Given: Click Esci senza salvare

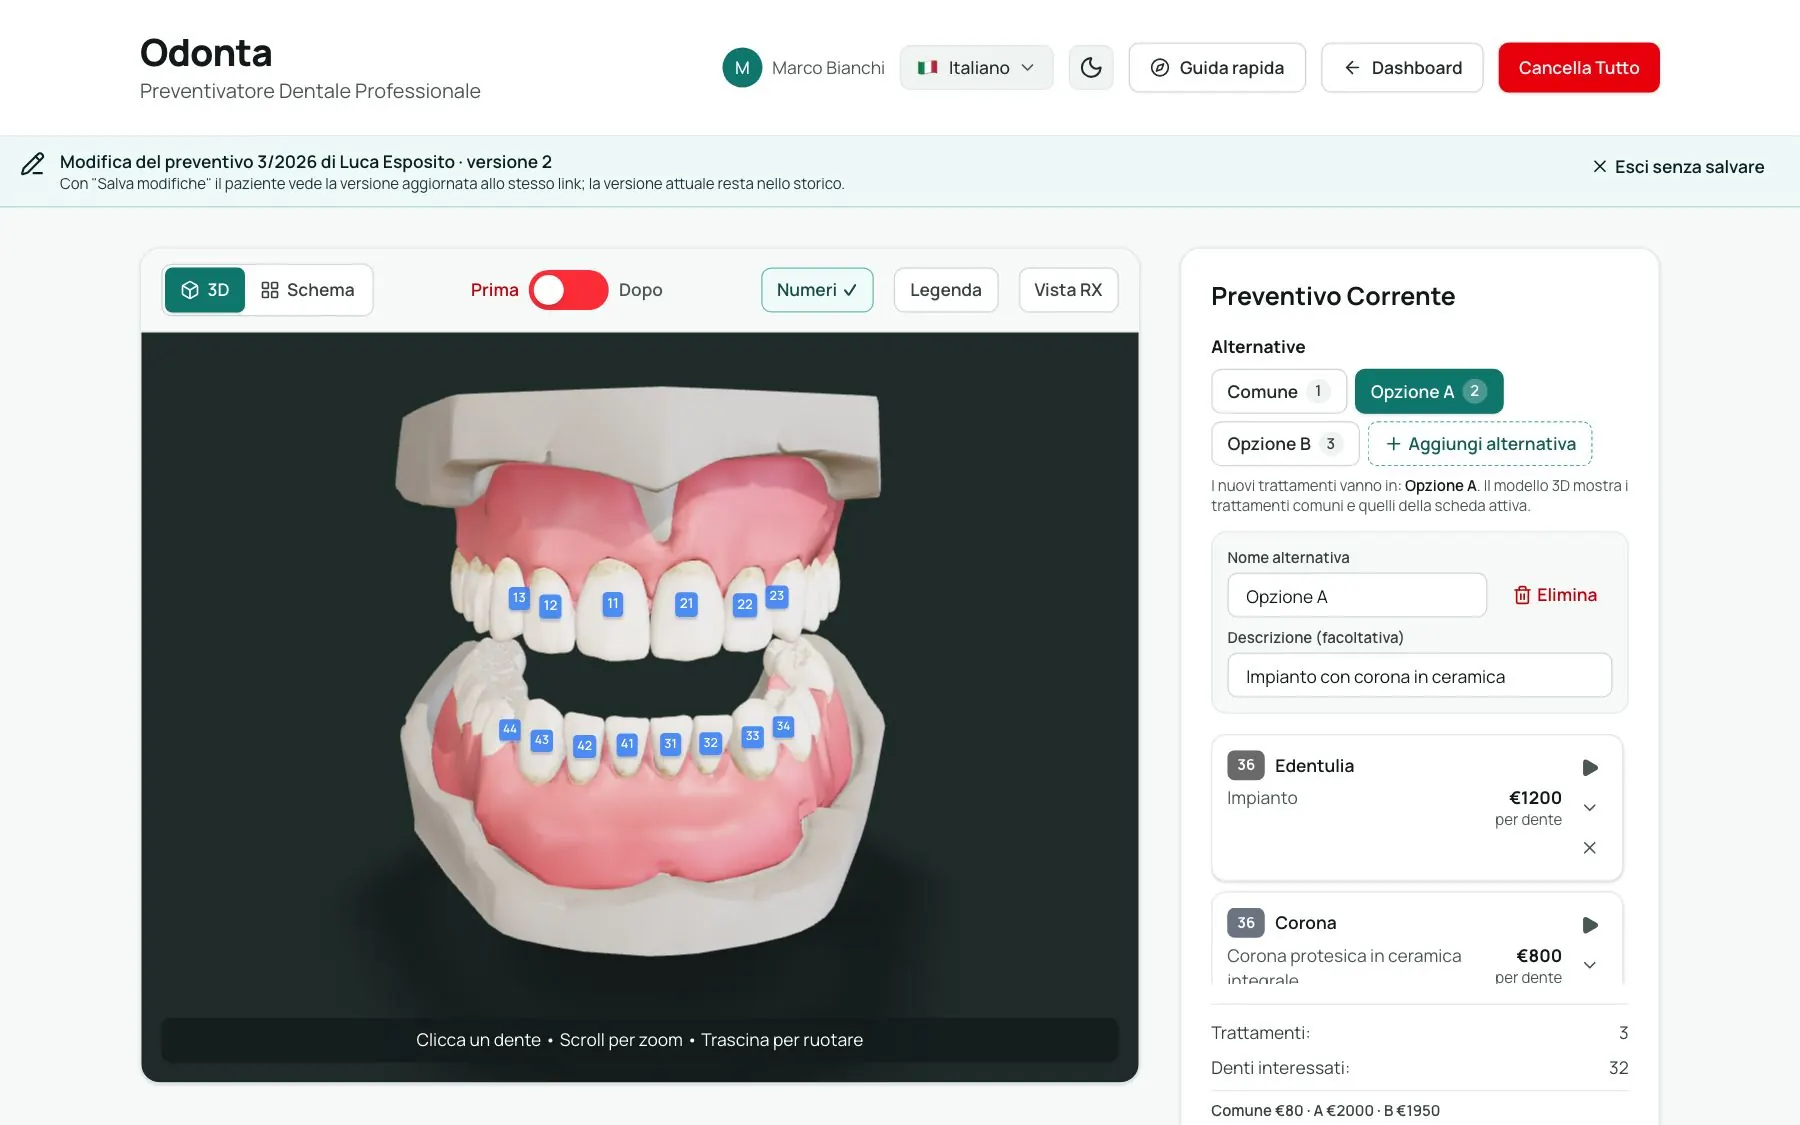Looking at the screenshot, I should 1678,167.
